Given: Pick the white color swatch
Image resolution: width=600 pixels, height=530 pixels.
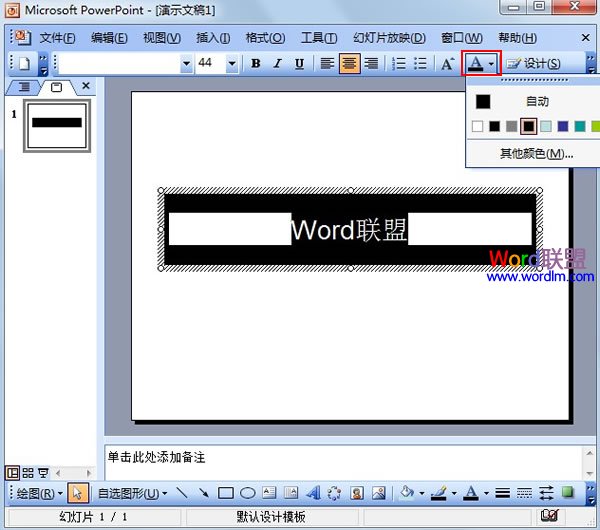Looking at the screenshot, I should (477, 126).
